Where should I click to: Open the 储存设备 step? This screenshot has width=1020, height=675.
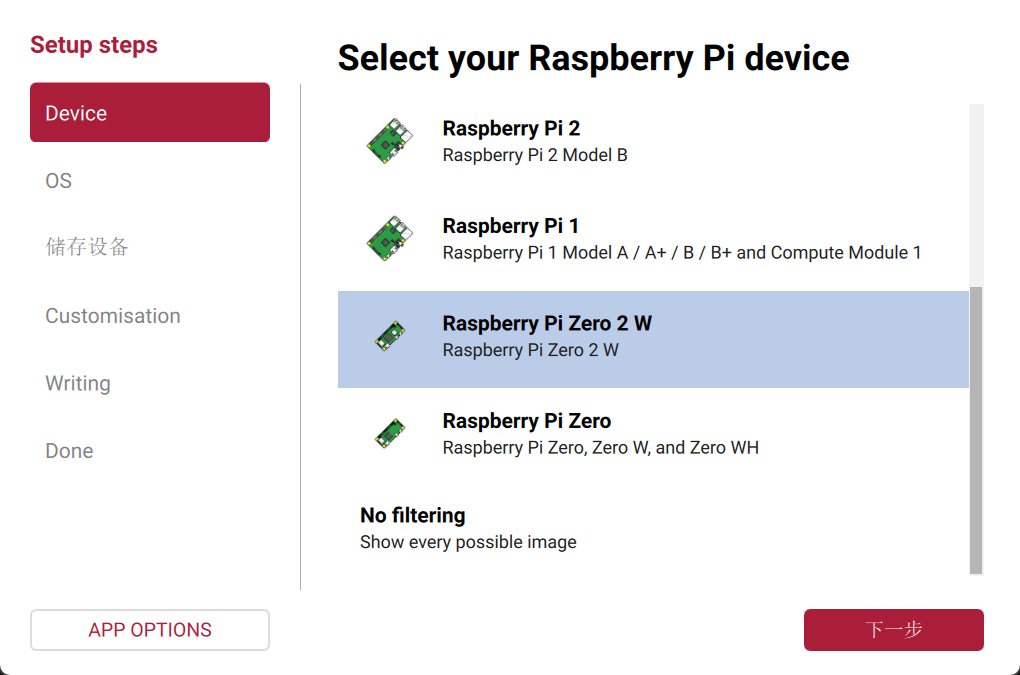[87, 247]
